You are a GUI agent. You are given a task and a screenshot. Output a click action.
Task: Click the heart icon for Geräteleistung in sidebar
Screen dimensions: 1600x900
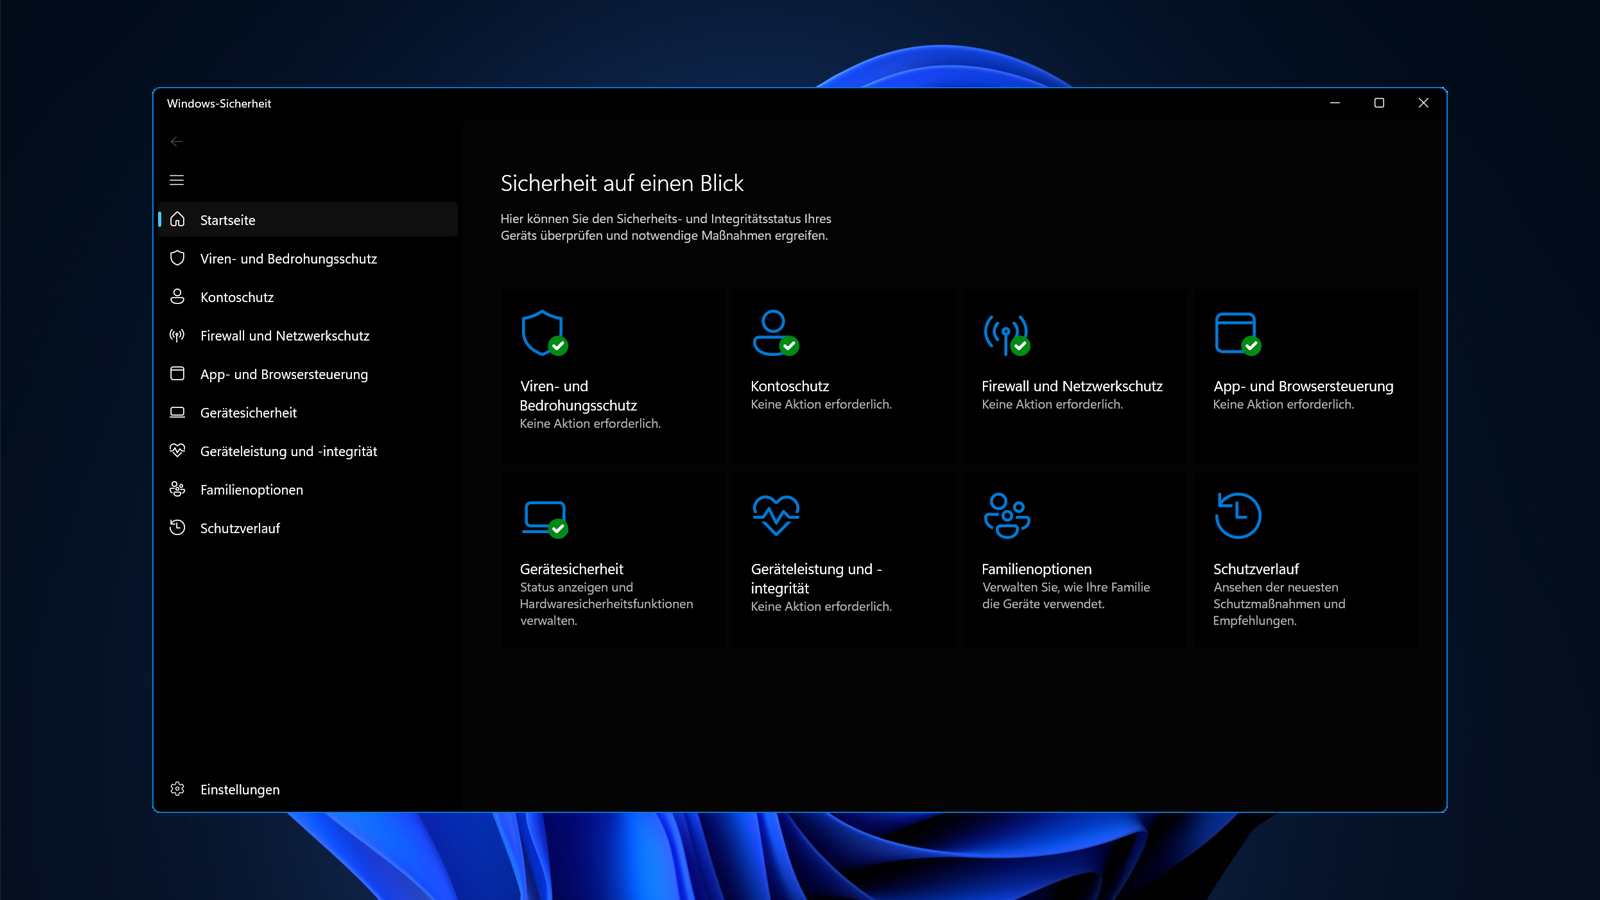point(178,450)
